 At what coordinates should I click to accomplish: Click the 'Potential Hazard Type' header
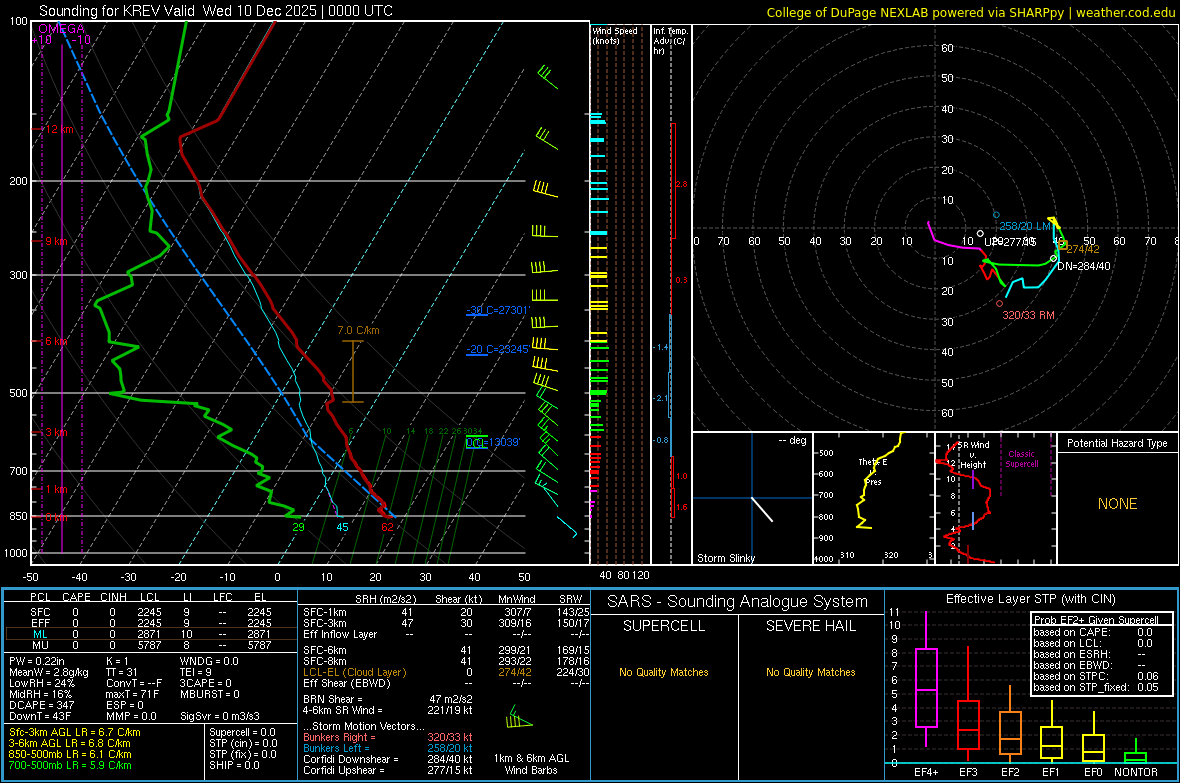(x=1117, y=443)
